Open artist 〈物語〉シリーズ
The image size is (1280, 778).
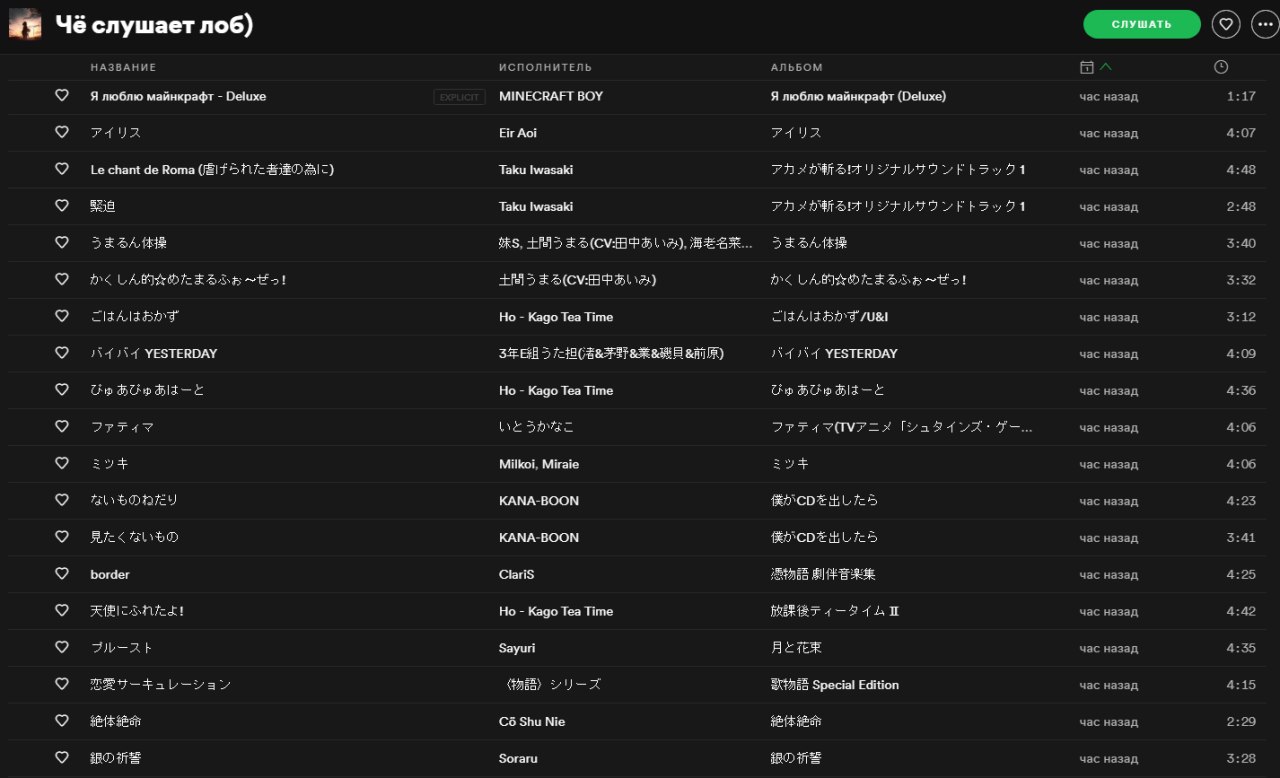[550, 685]
